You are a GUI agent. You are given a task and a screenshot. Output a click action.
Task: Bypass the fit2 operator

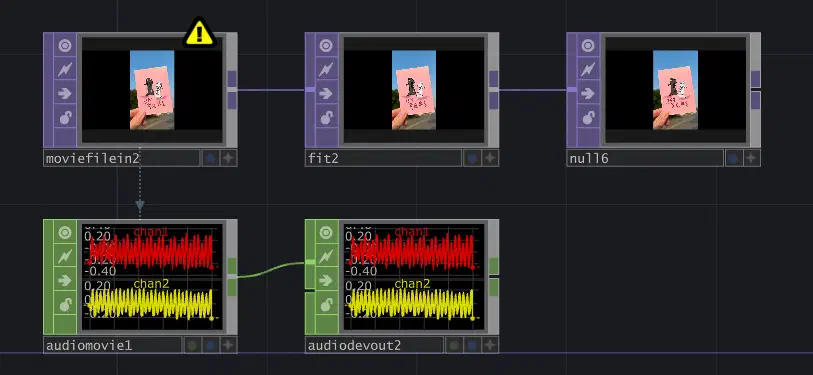click(327, 93)
